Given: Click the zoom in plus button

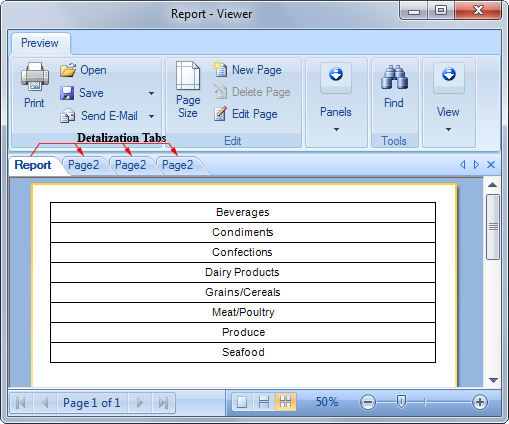Looking at the screenshot, I should click(480, 402).
